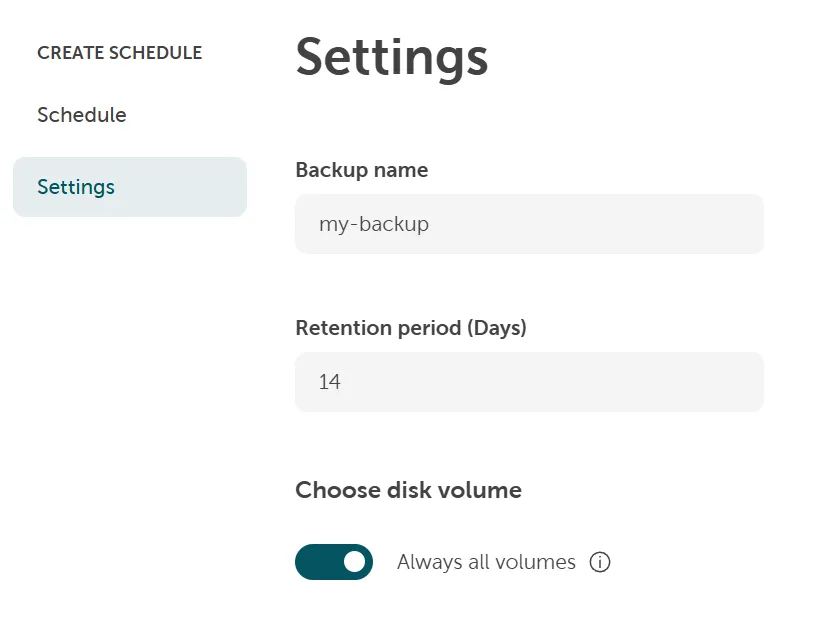Click the Schedule sidebar entry
This screenshot has height=617, width=813.
pos(81,115)
